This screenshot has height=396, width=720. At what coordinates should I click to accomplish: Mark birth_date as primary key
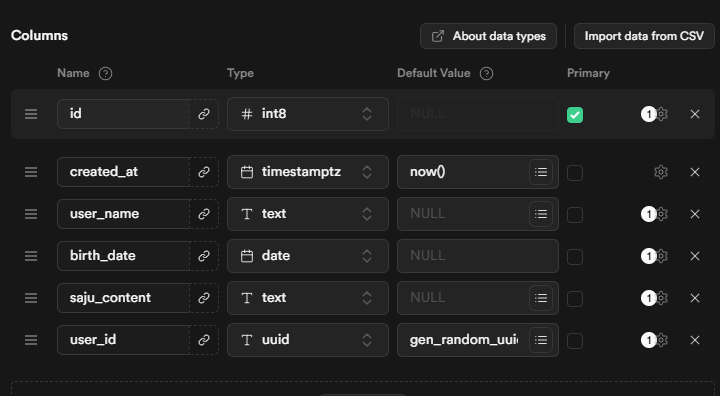pos(575,257)
